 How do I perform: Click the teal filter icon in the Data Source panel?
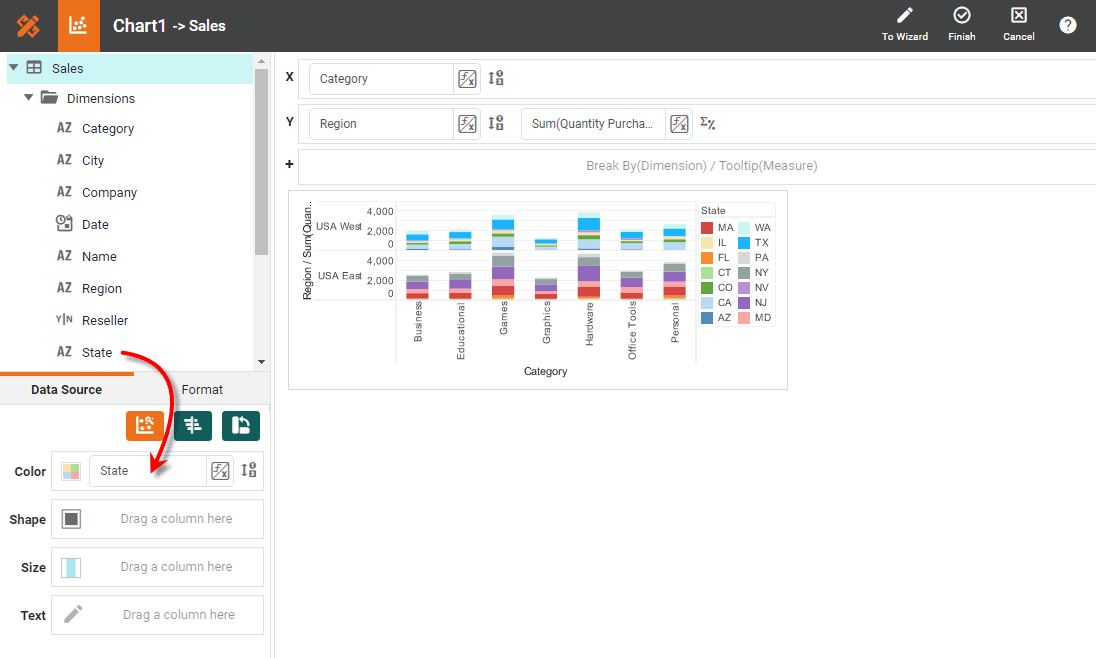[192, 425]
